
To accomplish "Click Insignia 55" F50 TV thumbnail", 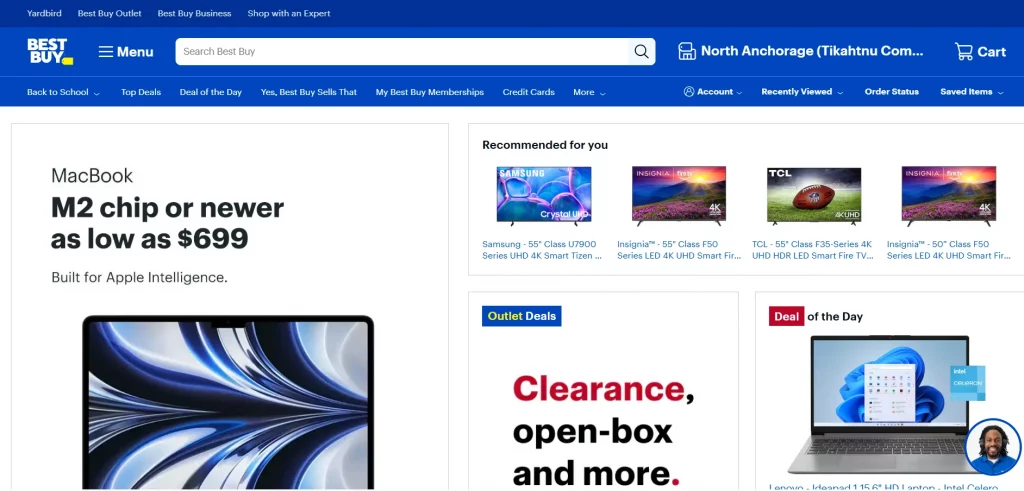I will click(x=679, y=196).
